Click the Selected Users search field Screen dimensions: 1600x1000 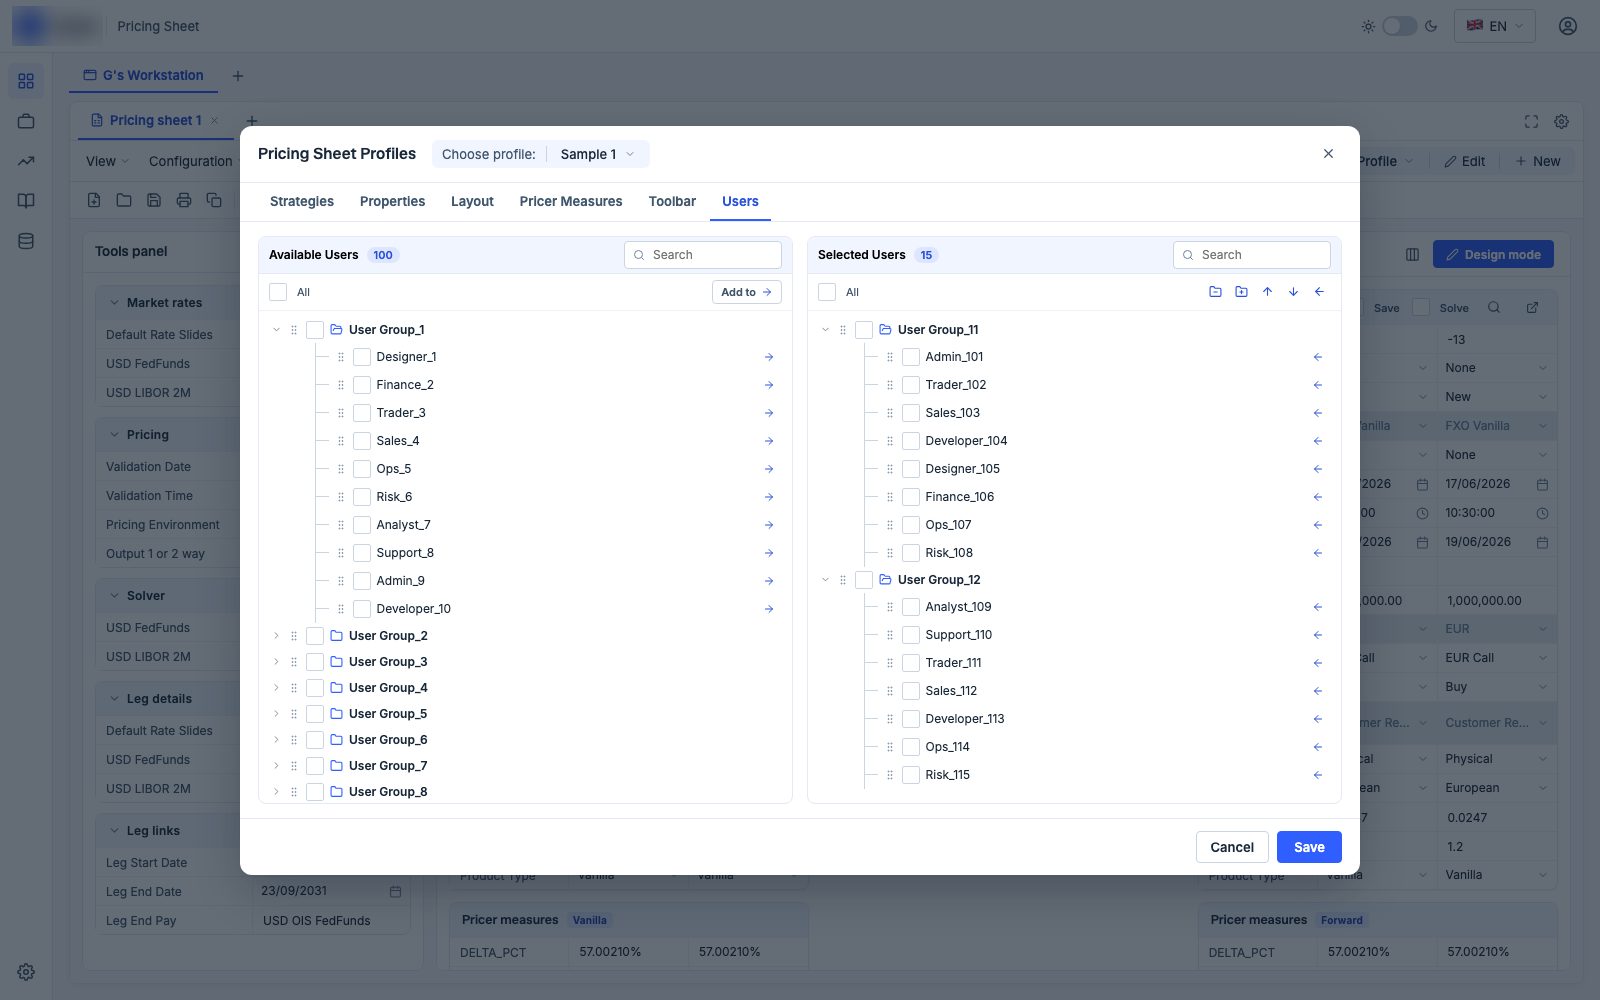tap(1252, 255)
